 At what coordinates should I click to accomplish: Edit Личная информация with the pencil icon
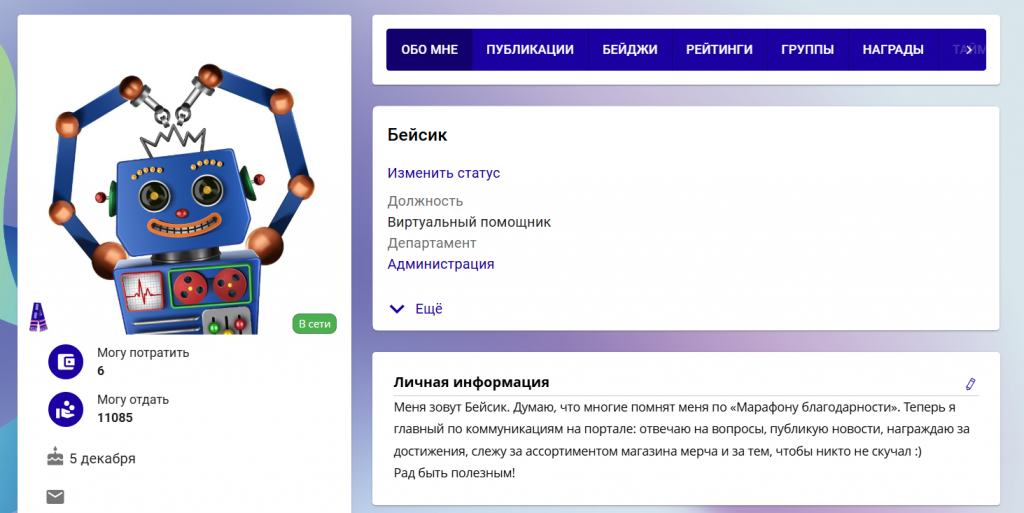969,384
